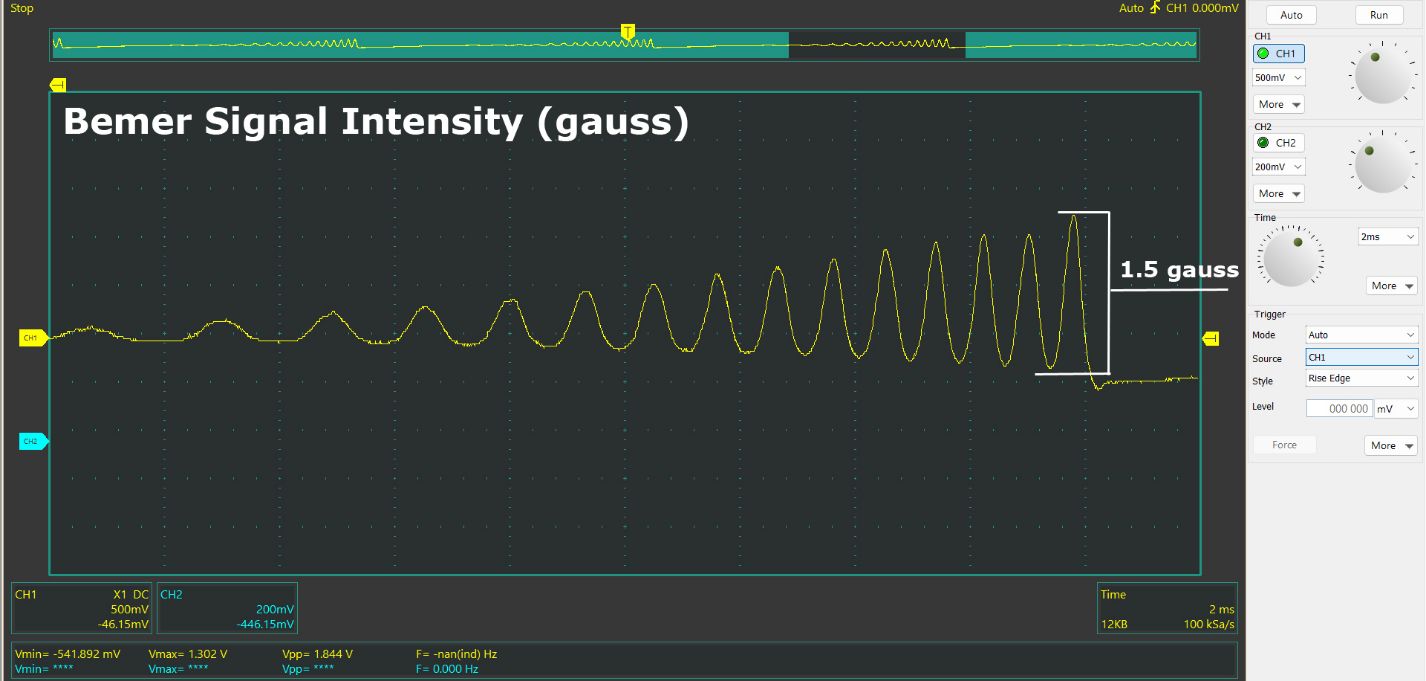Click the yellow marker above the waveform display

point(58,85)
